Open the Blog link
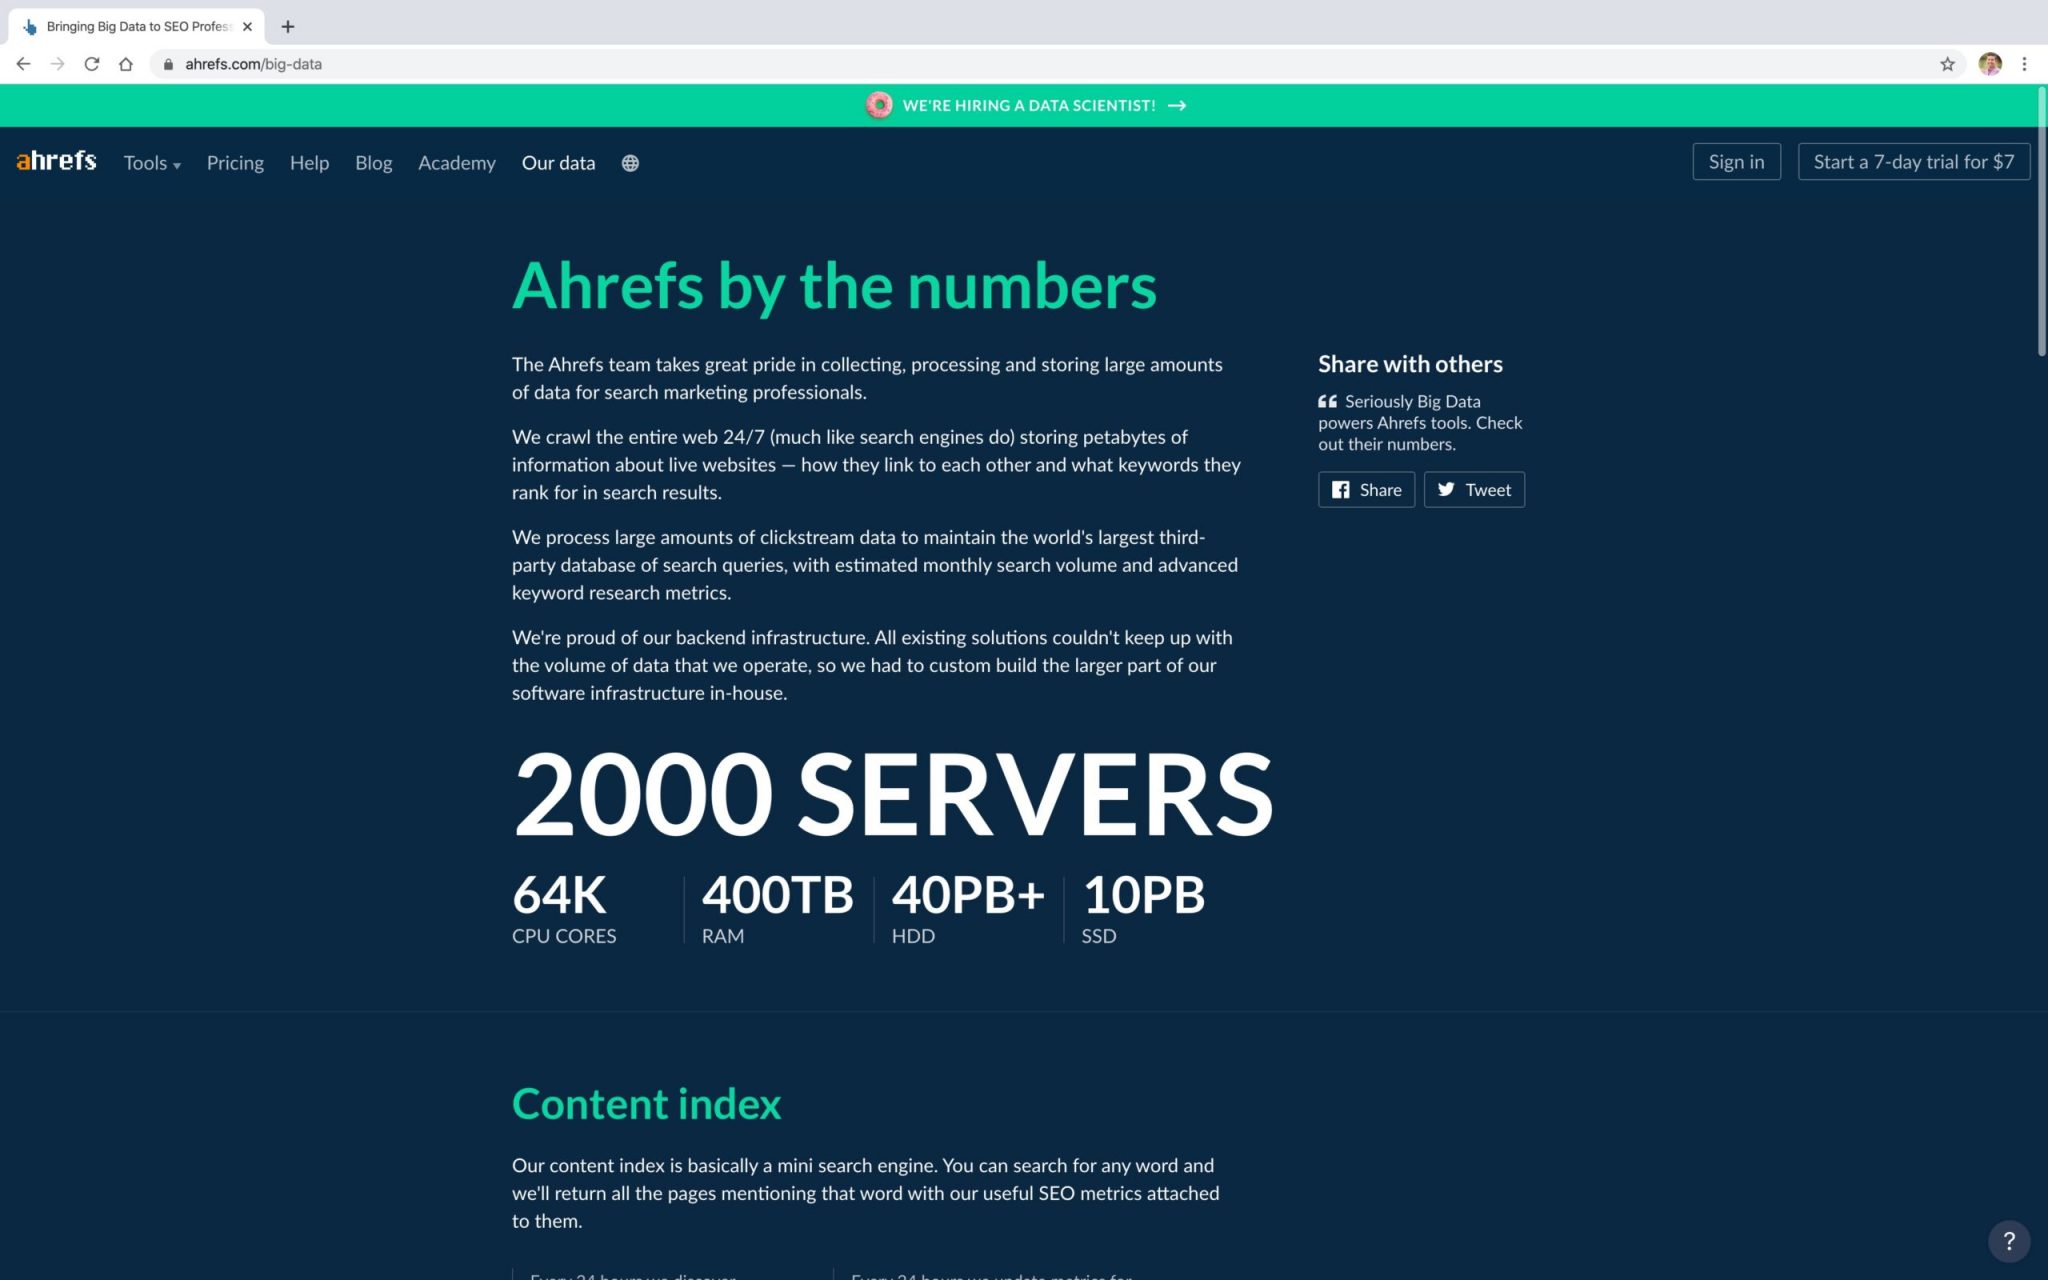2048x1280 pixels. coord(373,163)
